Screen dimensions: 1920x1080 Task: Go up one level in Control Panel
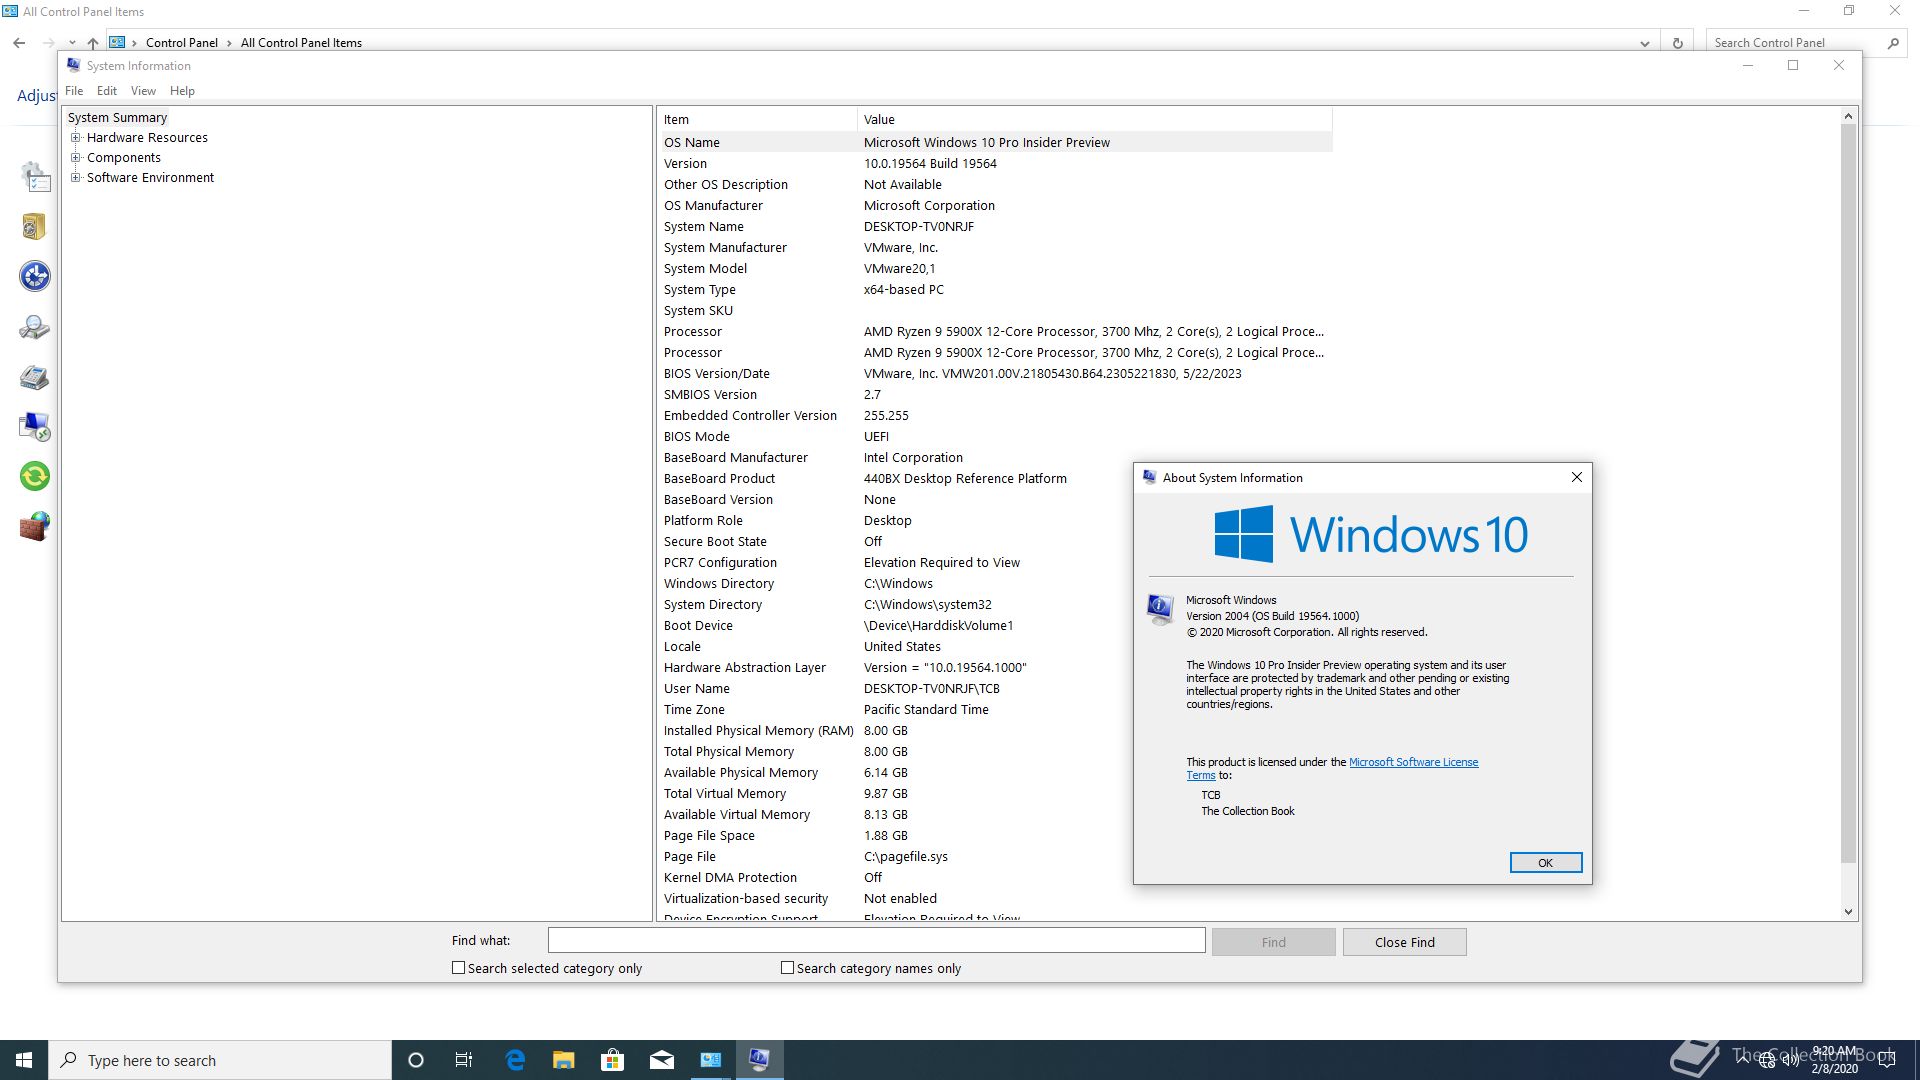pos(93,43)
